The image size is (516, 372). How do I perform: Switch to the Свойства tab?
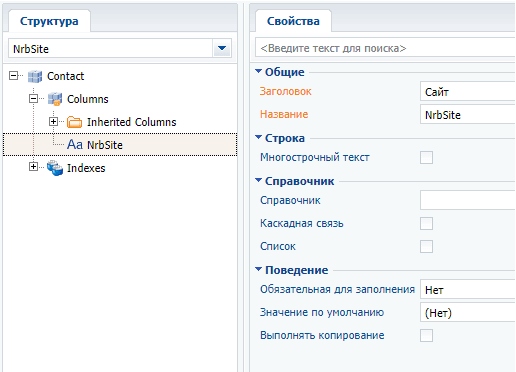[293, 21]
